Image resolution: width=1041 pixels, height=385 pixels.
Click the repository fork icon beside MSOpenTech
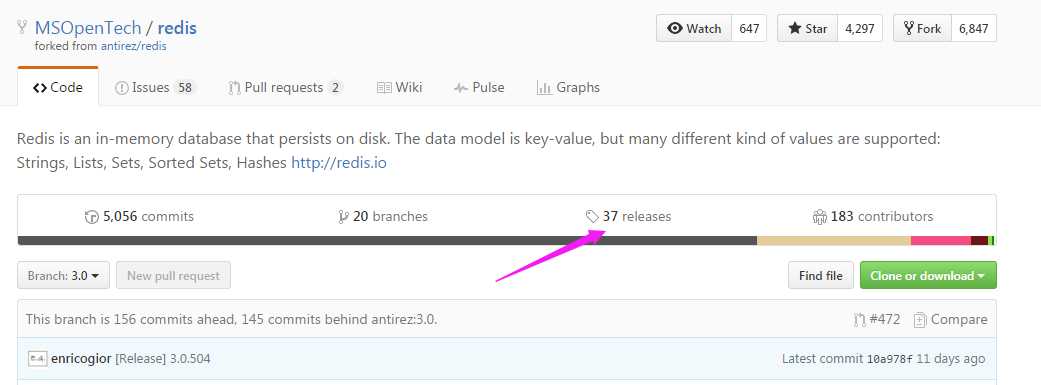[x=23, y=27]
